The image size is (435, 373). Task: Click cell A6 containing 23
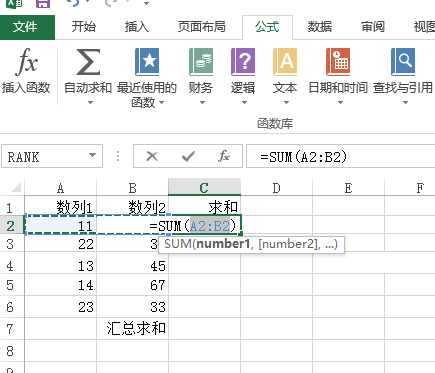pos(60,307)
